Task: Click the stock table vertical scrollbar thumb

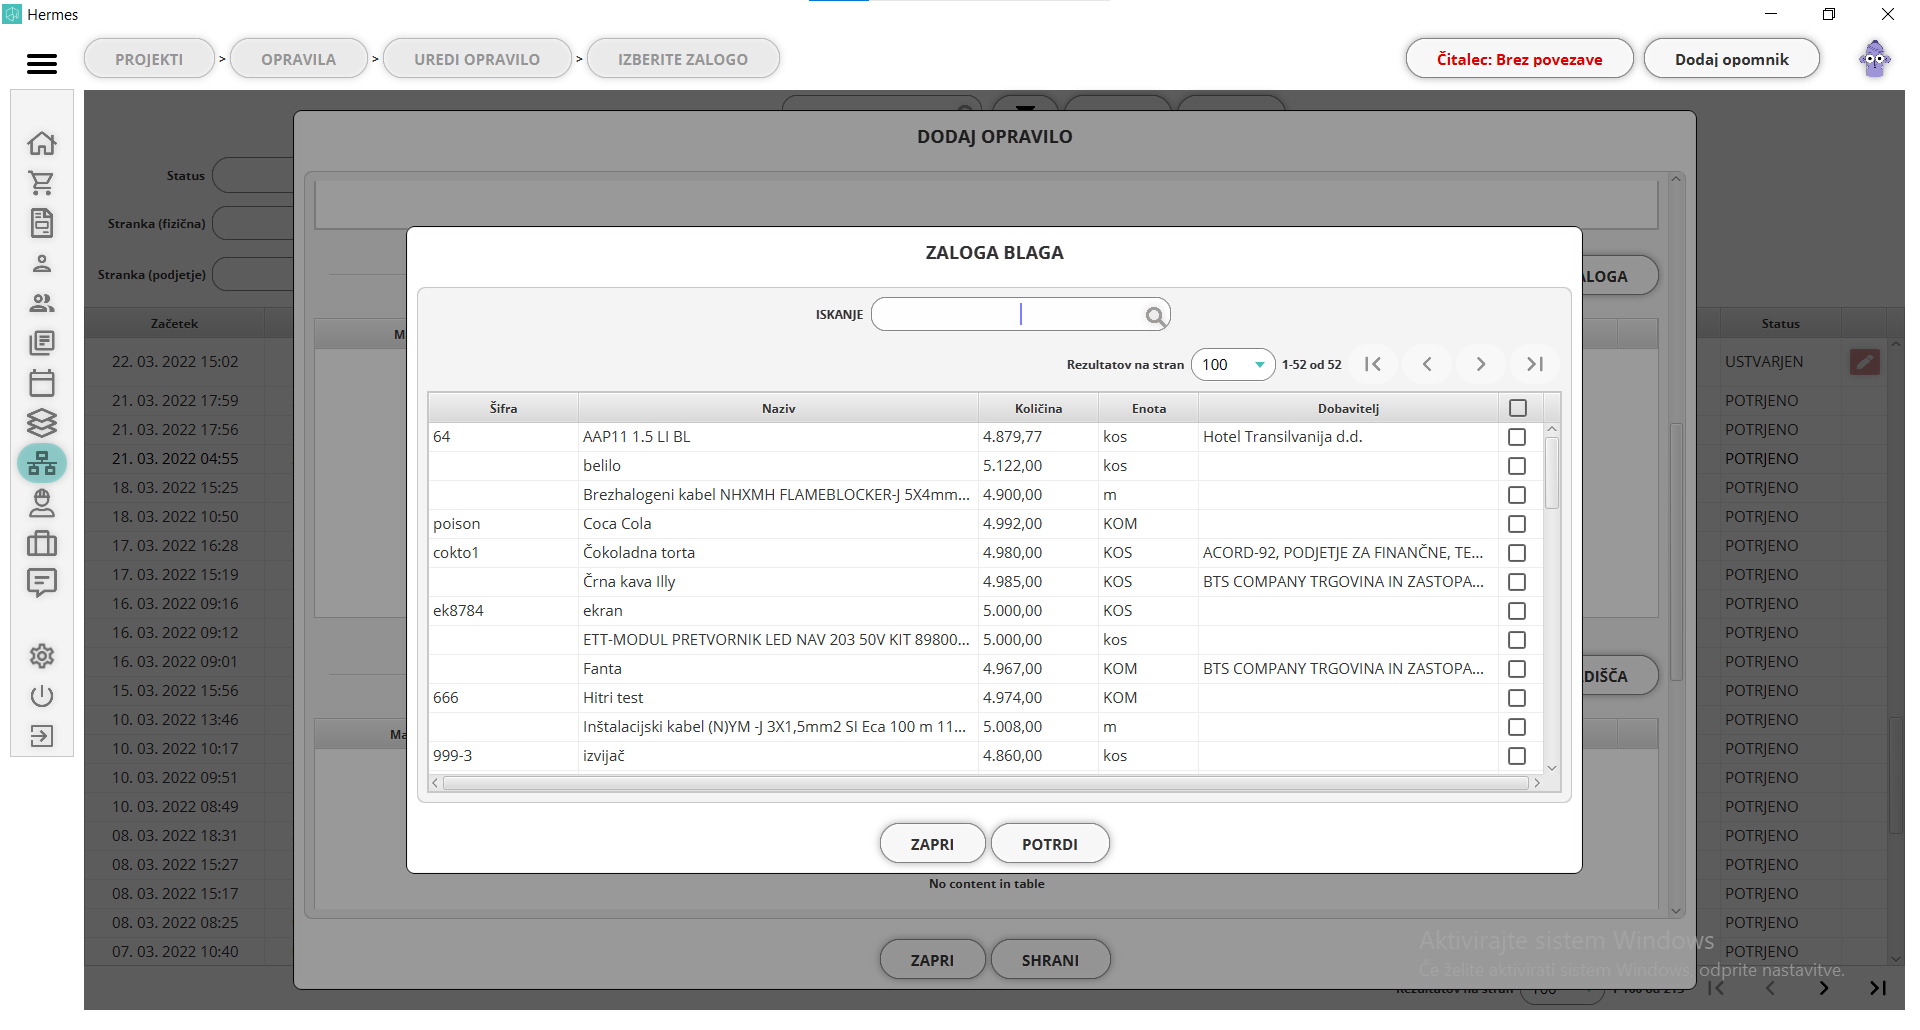Action: click(1552, 473)
